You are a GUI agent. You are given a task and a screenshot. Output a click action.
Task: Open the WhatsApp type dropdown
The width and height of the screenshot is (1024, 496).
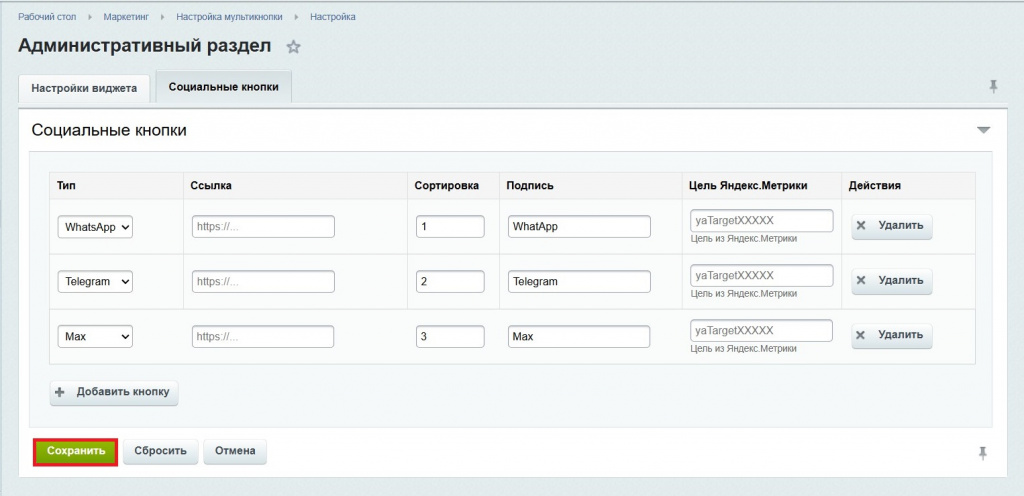coord(96,227)
